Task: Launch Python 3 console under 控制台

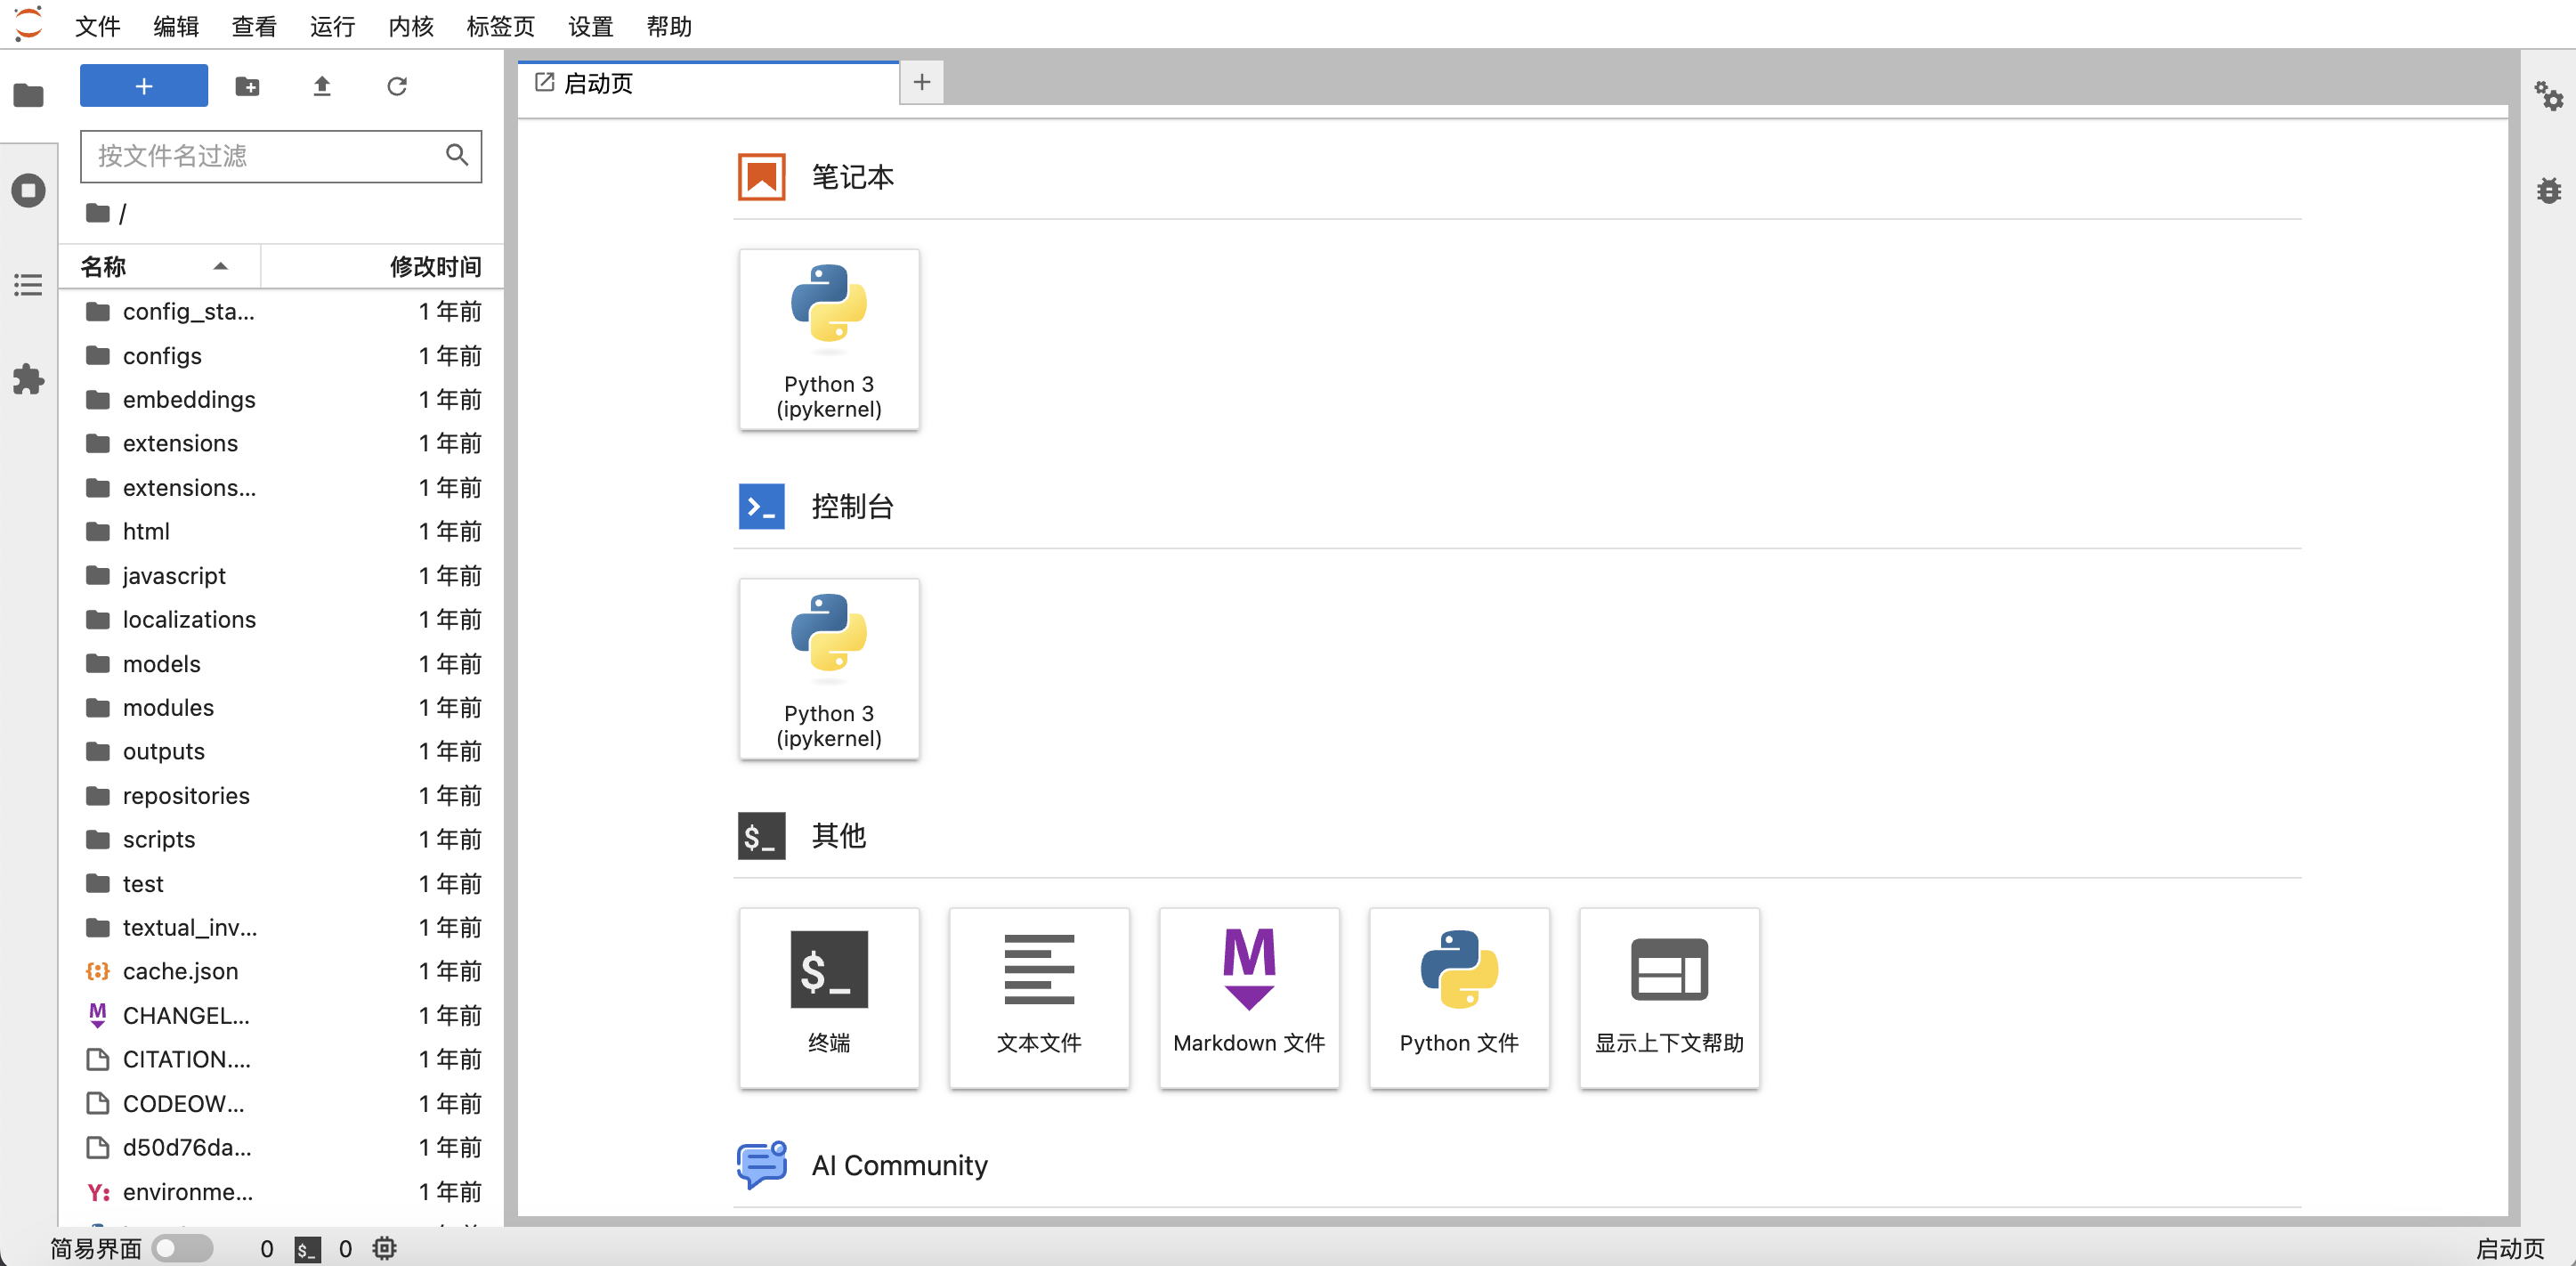Action: (829, 669)
